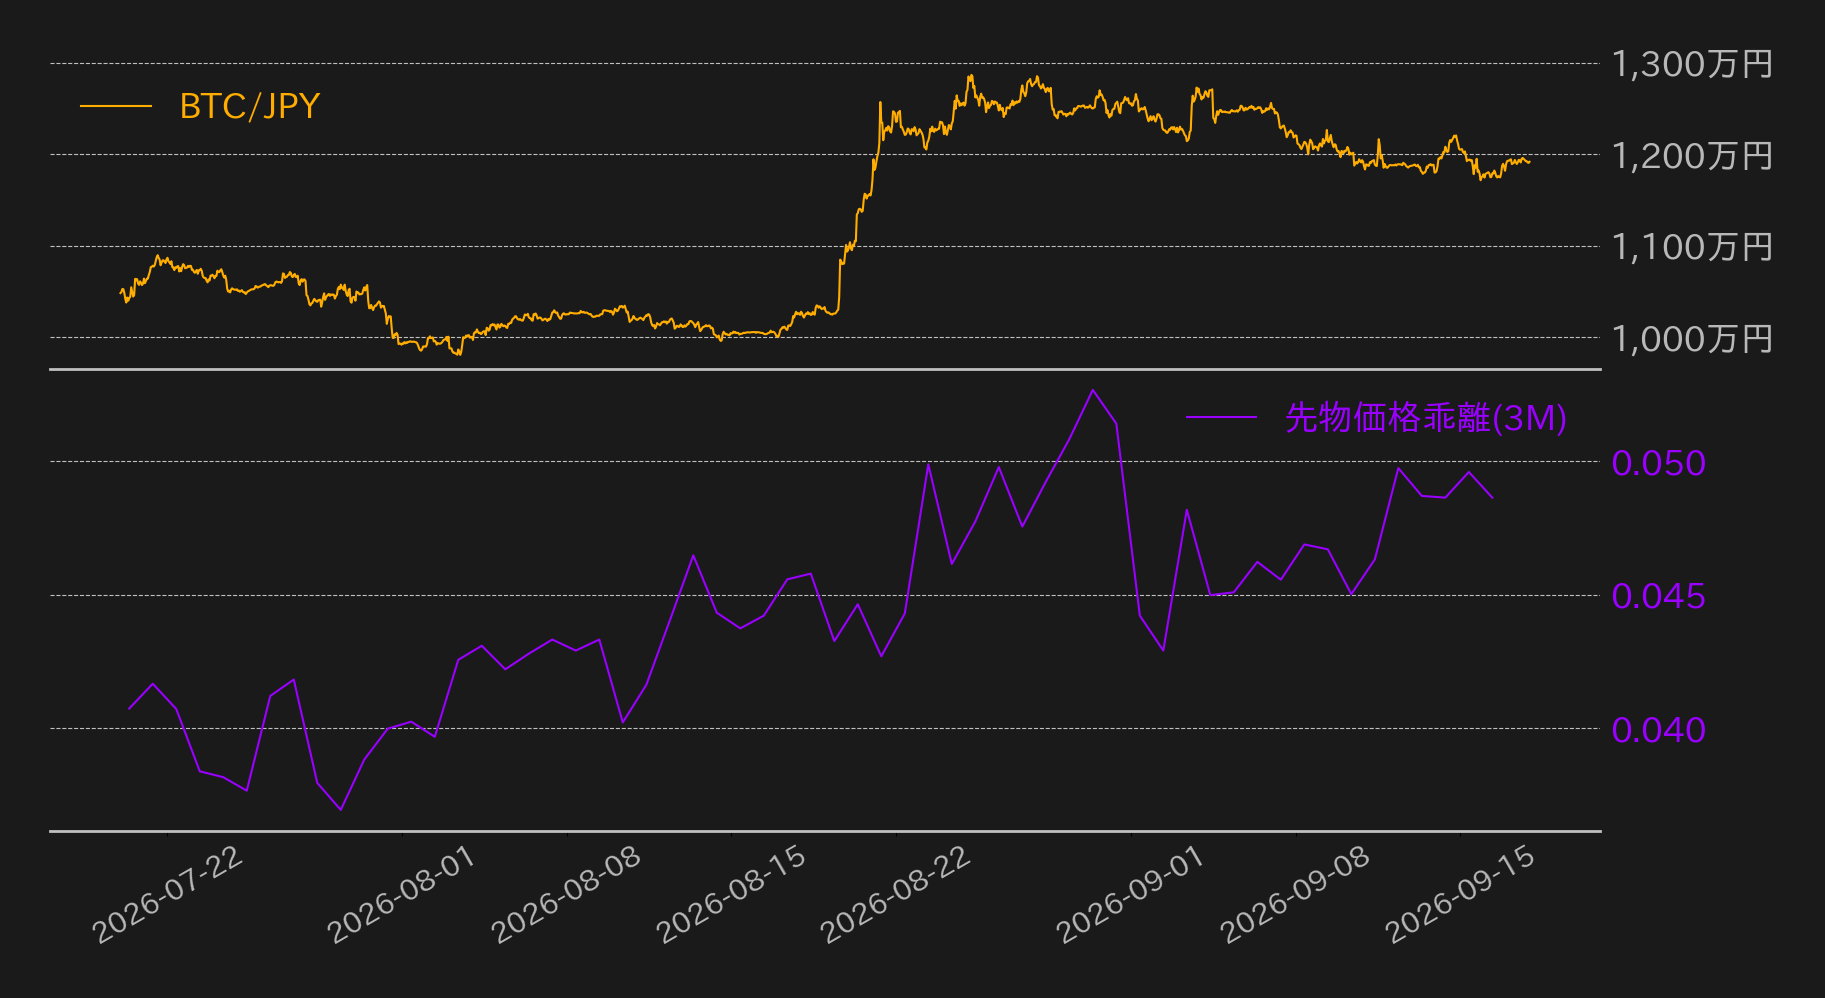Select the 1,300万円 axis label
The image size is (1825, 998).
click(1692, 64)
